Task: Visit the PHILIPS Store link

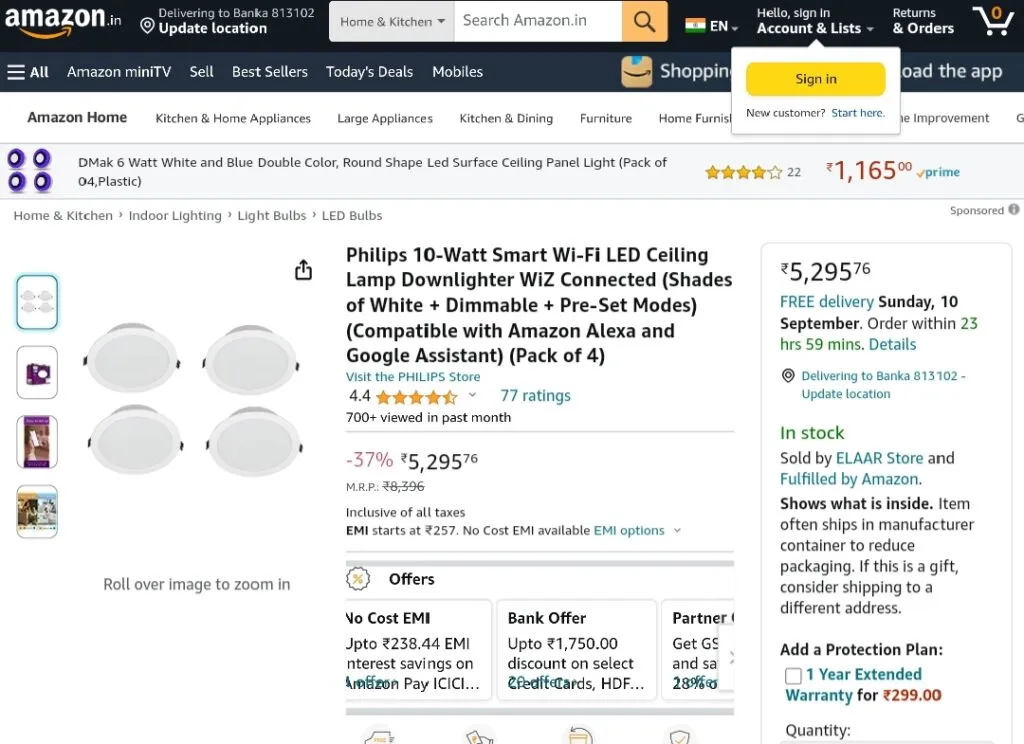Action: [413, 377]
